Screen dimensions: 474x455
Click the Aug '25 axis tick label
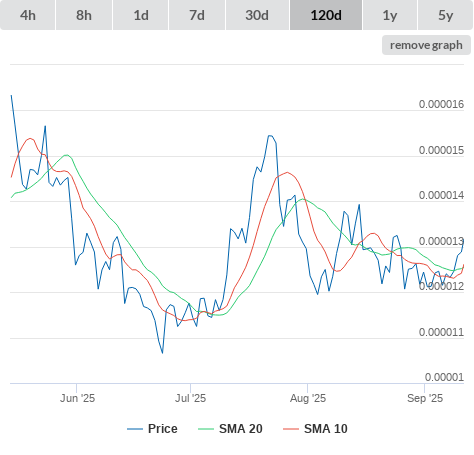click(308, 398)
